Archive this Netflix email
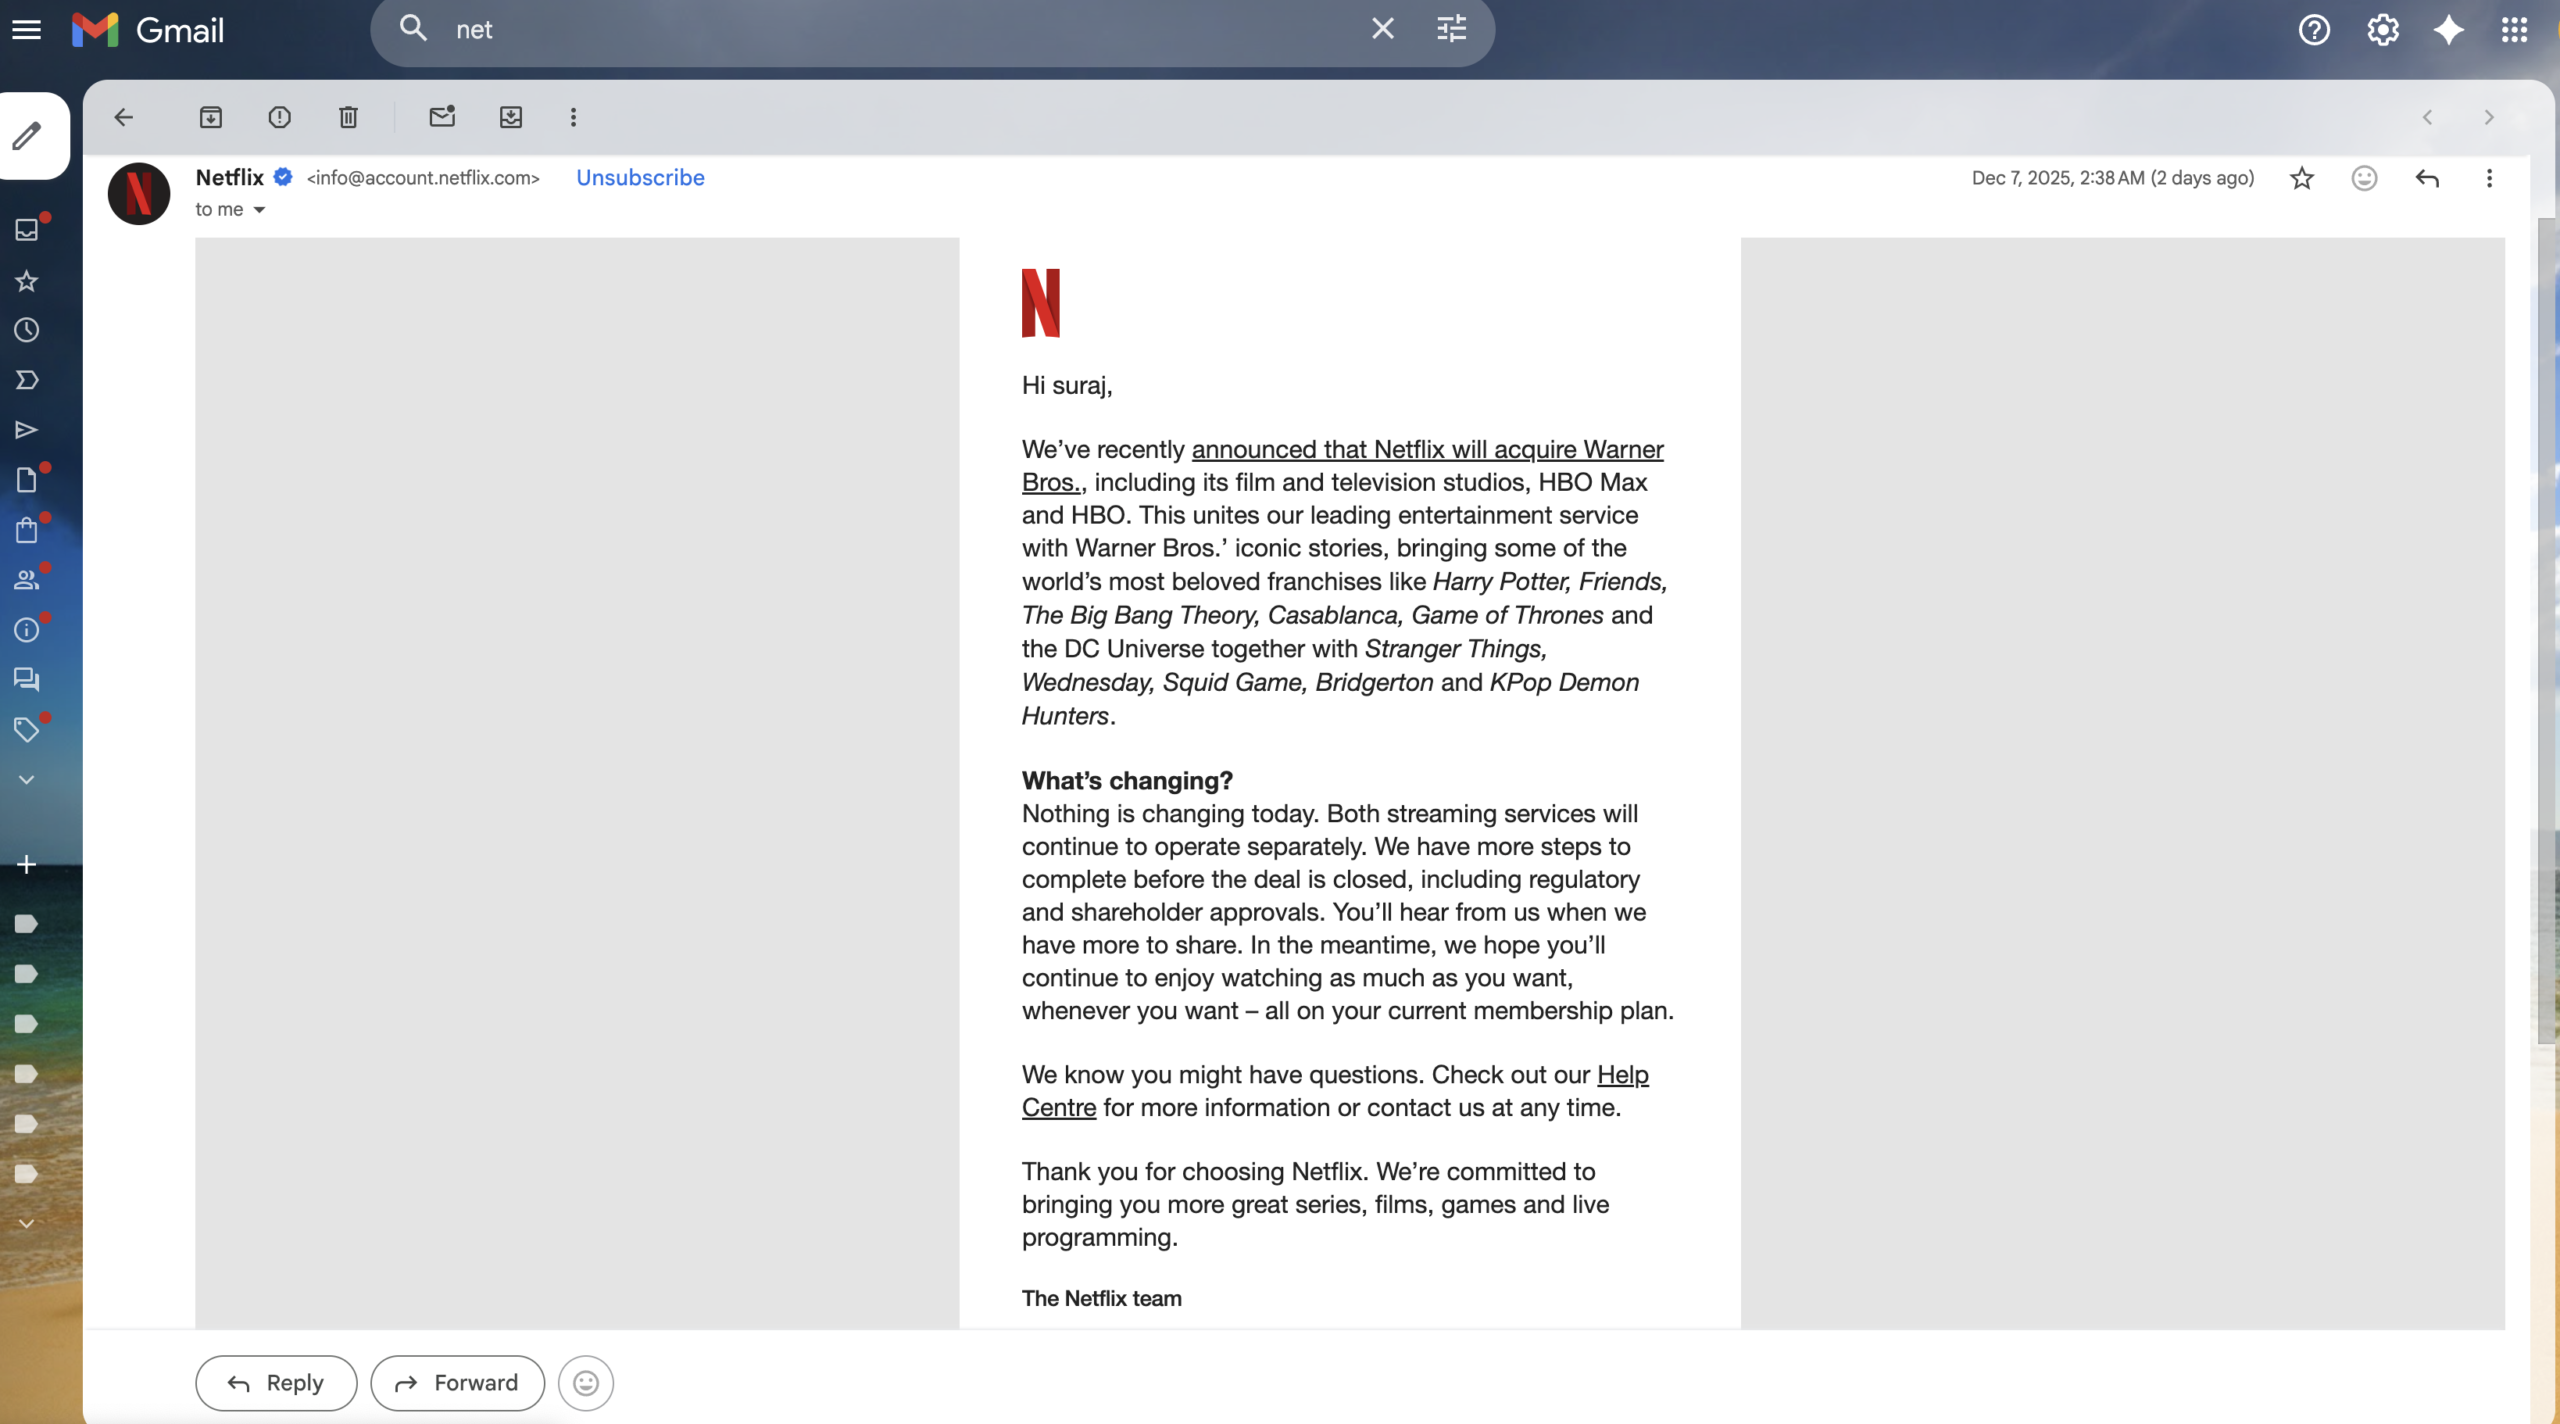2560x1424 pixels. tap(211, 117)
